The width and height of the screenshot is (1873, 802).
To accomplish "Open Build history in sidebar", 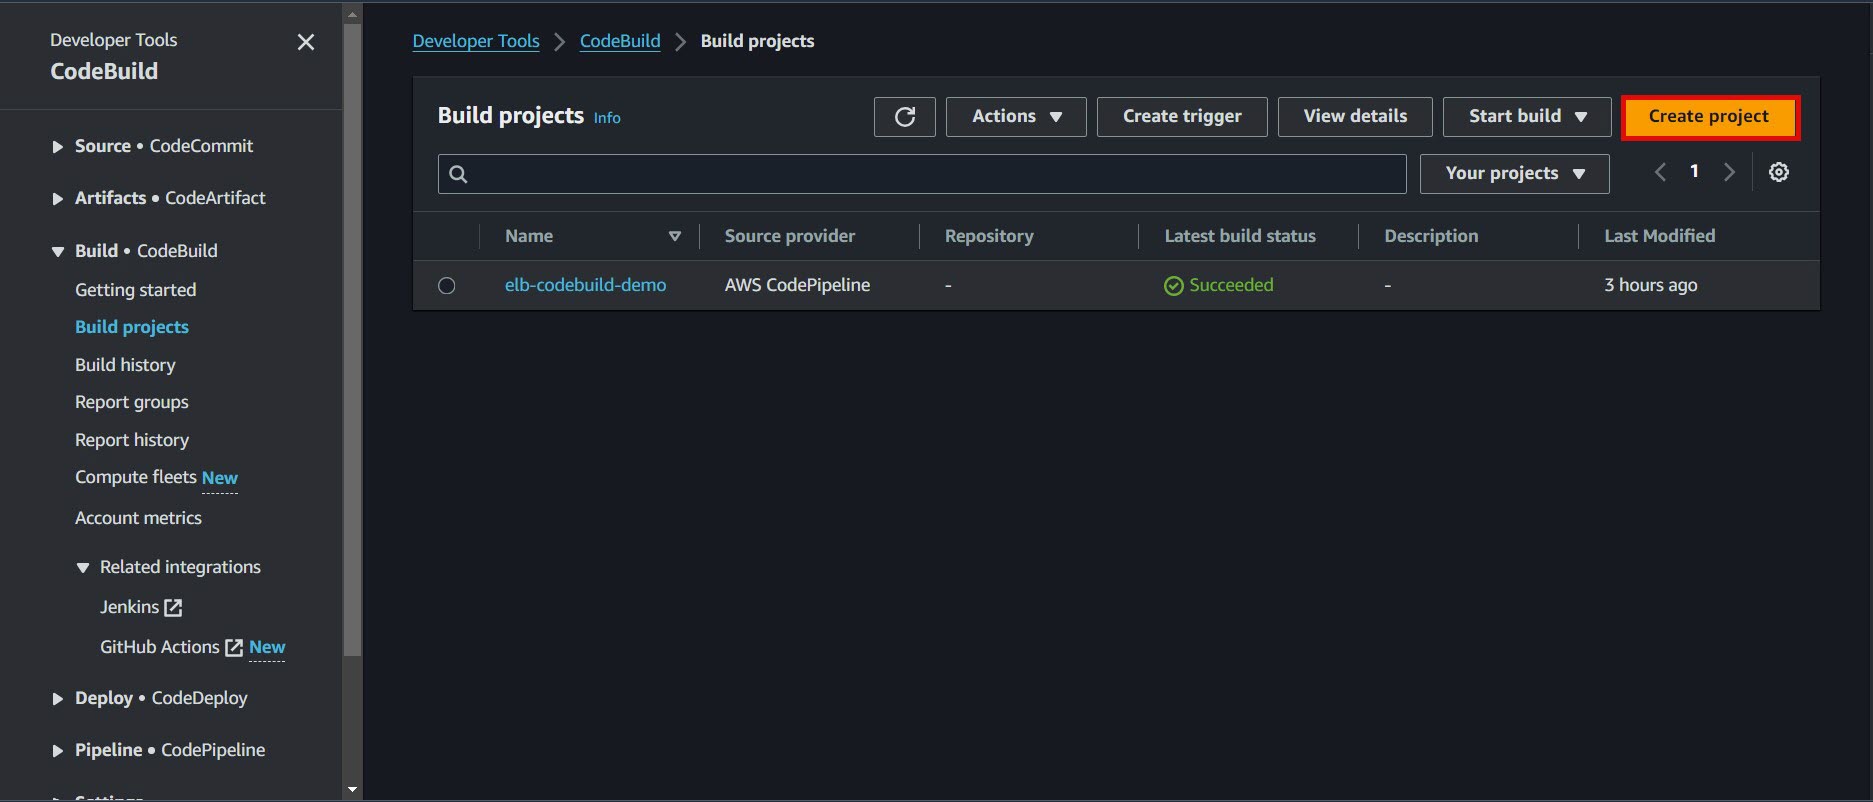I will 125,365.
